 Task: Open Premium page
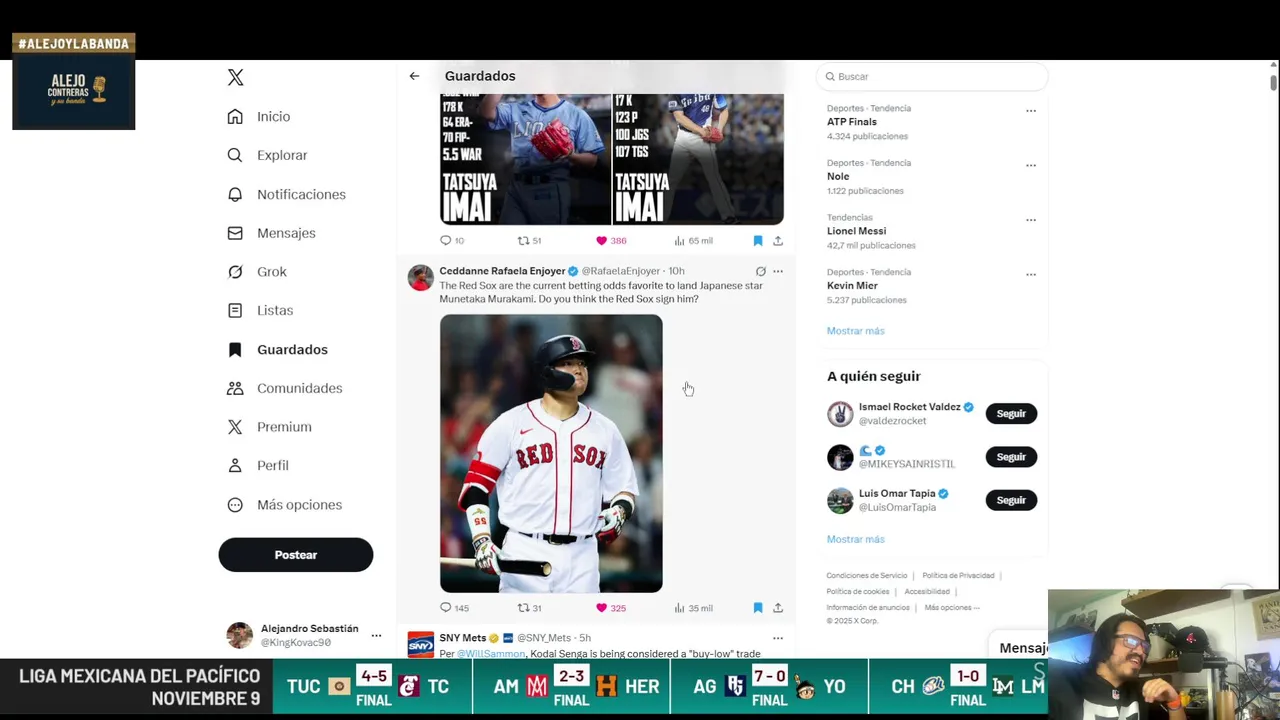[x=269, y=427]
